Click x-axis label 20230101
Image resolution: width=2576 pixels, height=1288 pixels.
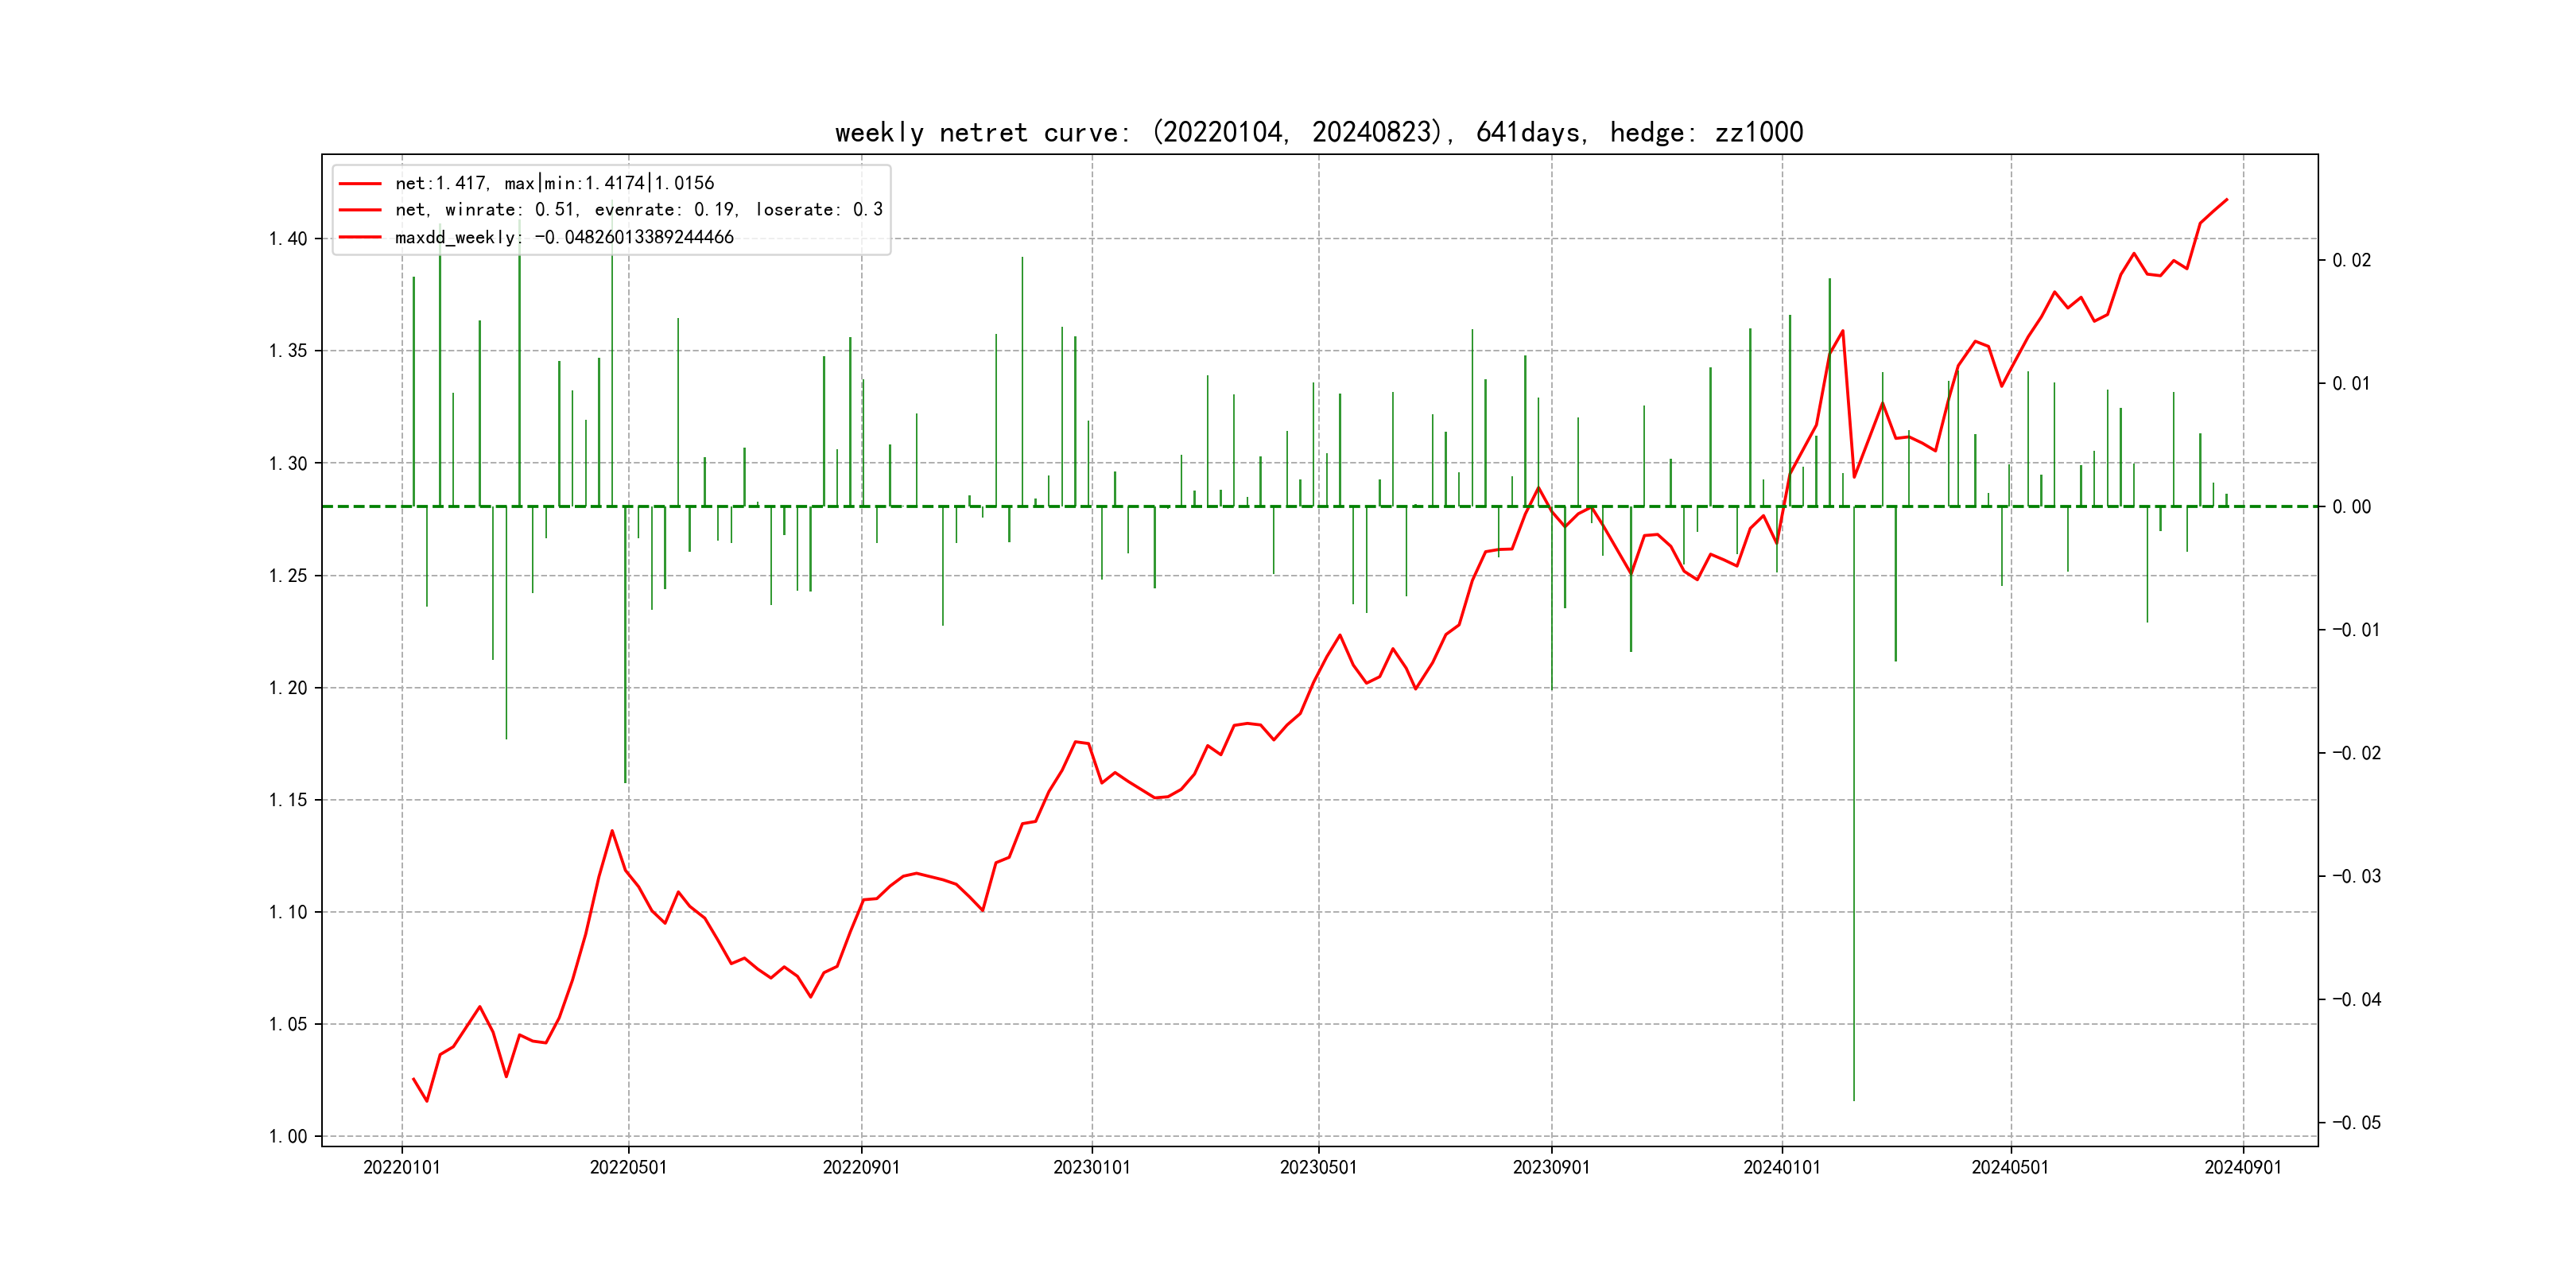tap(1091, 1167)
